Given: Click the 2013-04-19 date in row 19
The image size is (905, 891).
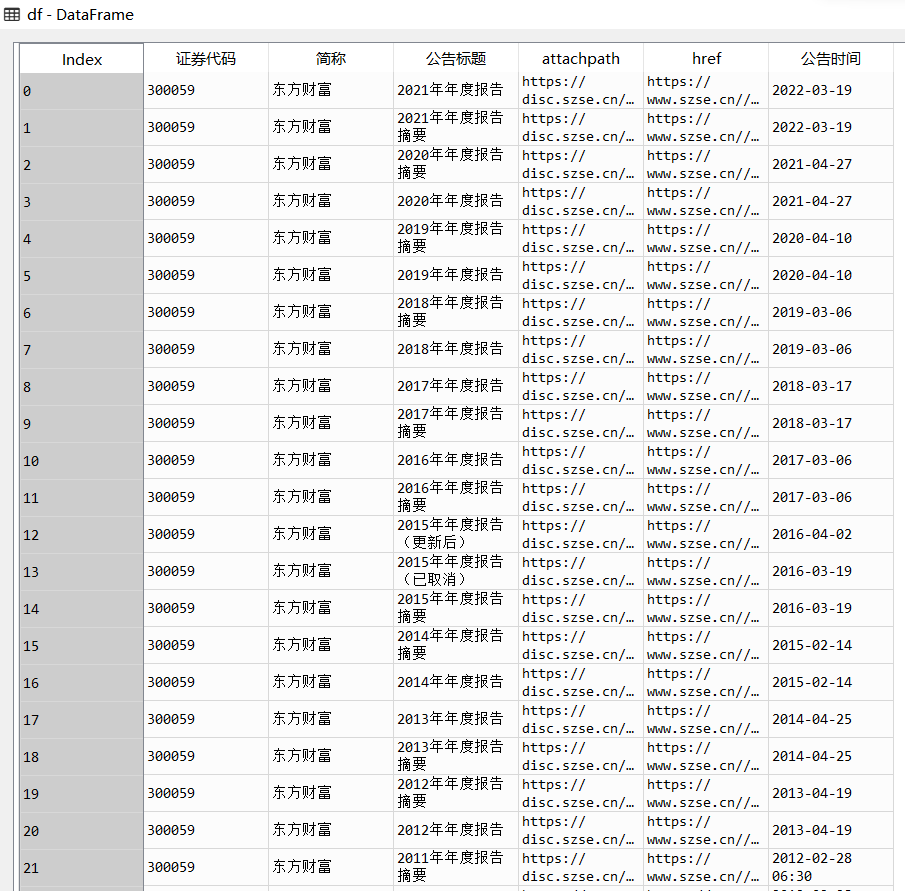Looking at the screenshot, I should (x=831, y=793).
